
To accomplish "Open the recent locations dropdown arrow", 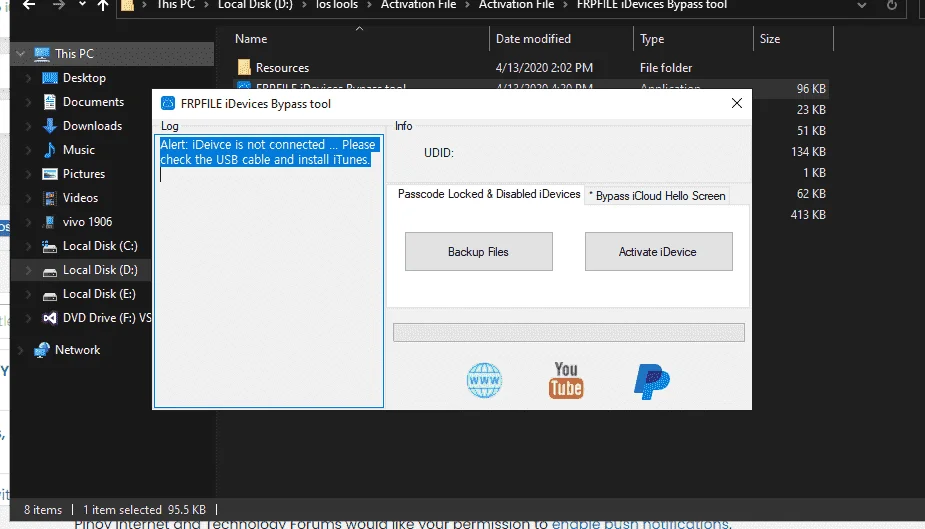I will coord(82,4).
